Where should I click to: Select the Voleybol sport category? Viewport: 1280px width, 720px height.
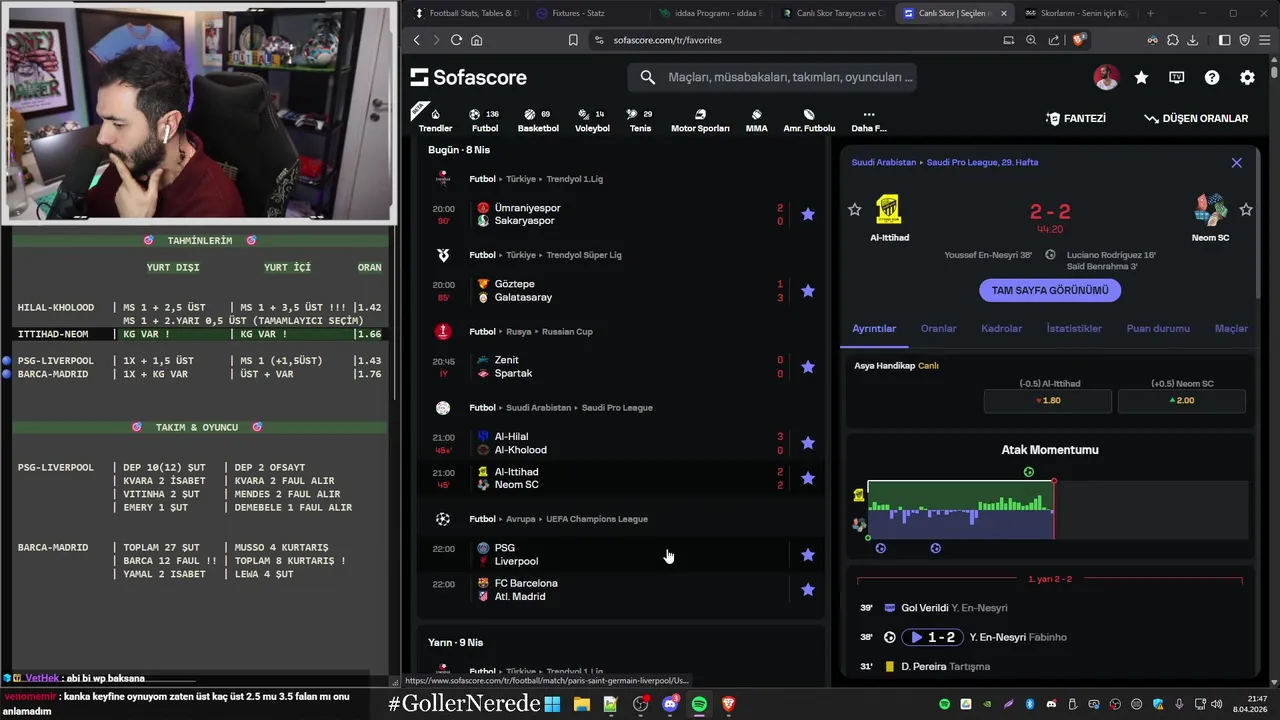coord(592,120)
